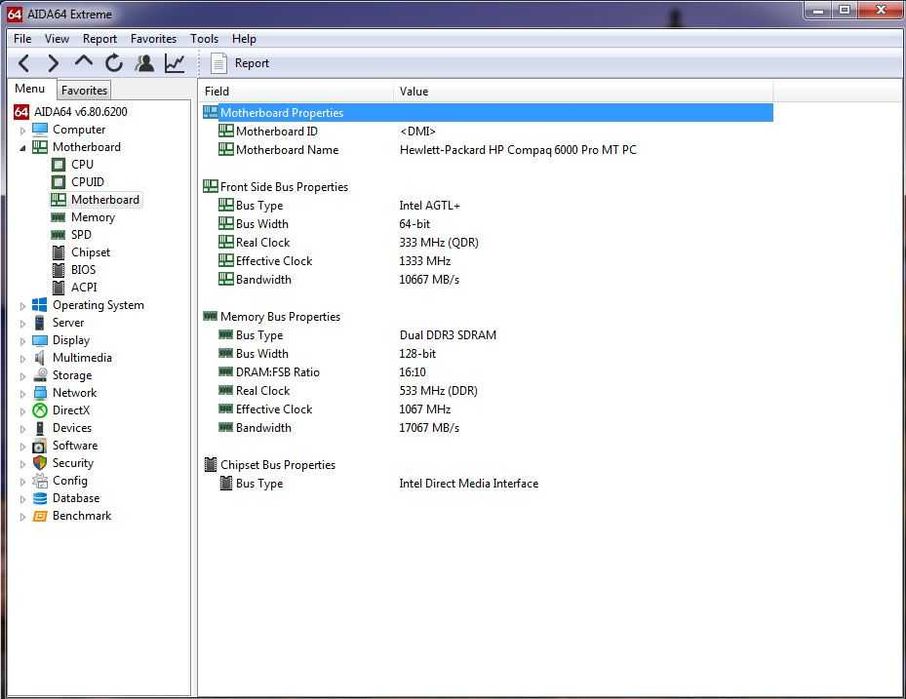Click the Database stack icon

click(x=40, y=498)
